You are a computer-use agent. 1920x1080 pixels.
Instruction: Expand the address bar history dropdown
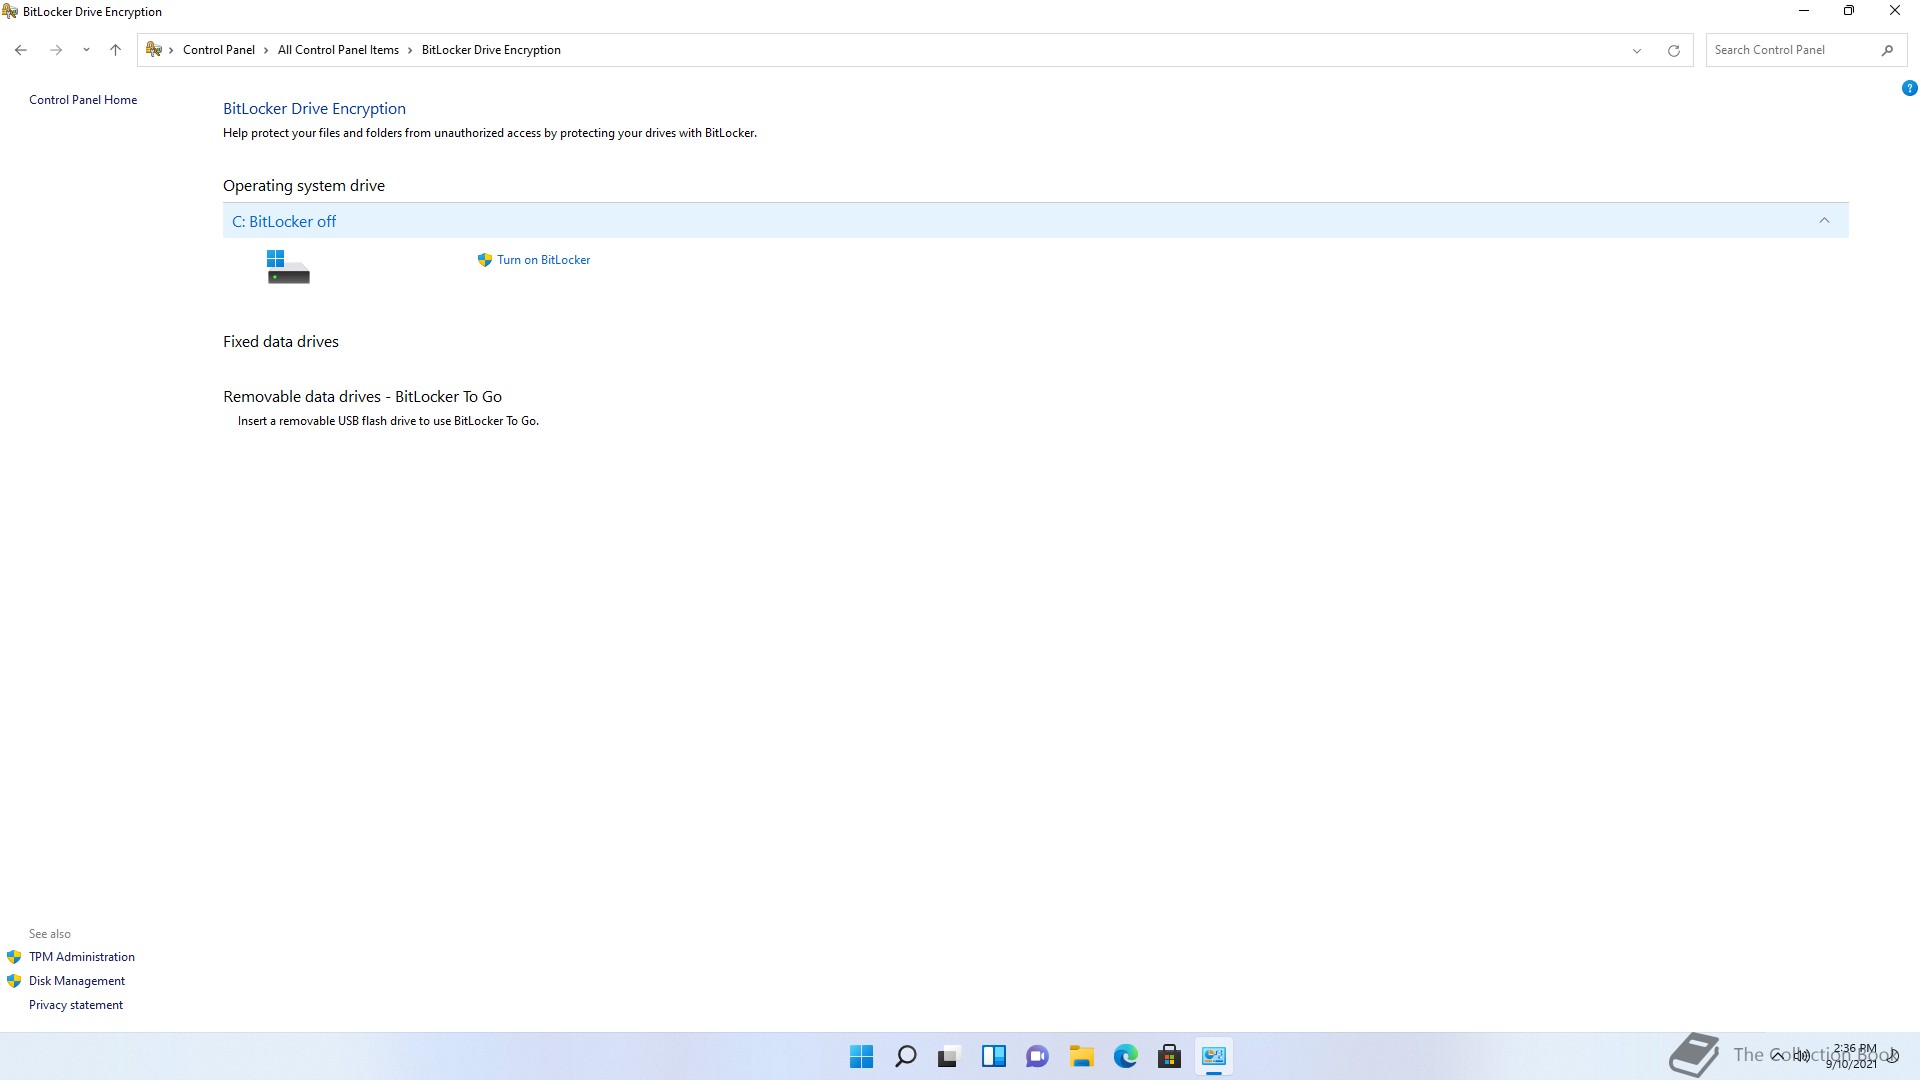[x=1637, y=50]
